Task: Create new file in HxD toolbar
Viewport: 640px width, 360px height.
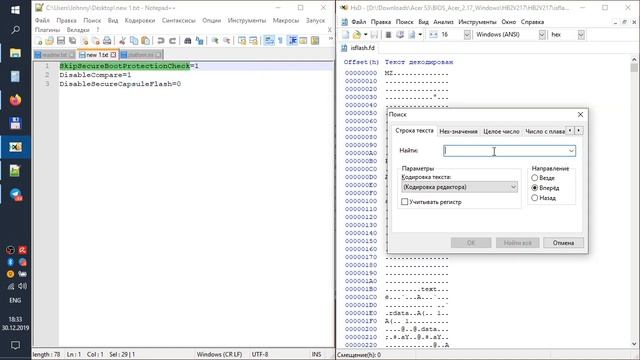Action: point(345,35)
